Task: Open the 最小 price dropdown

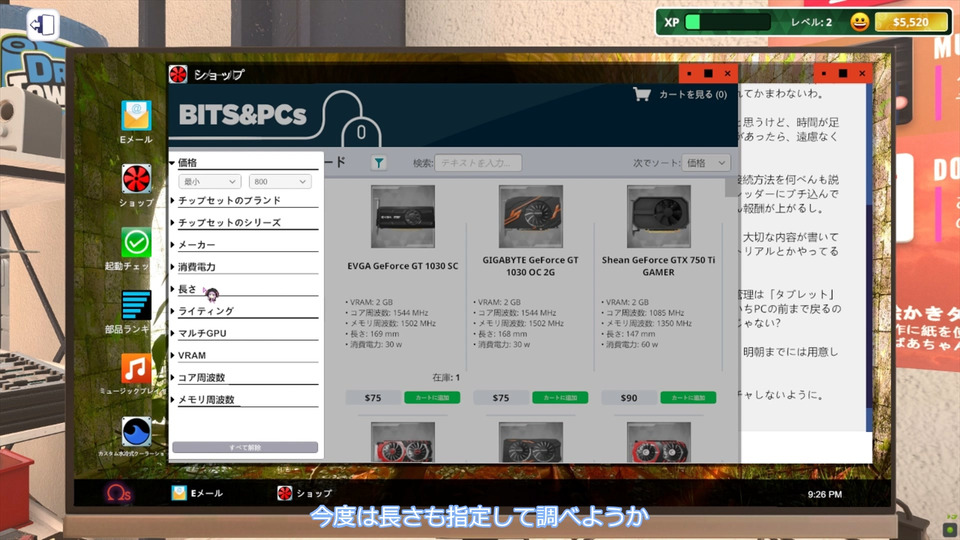Action: (x=209, y=182)
